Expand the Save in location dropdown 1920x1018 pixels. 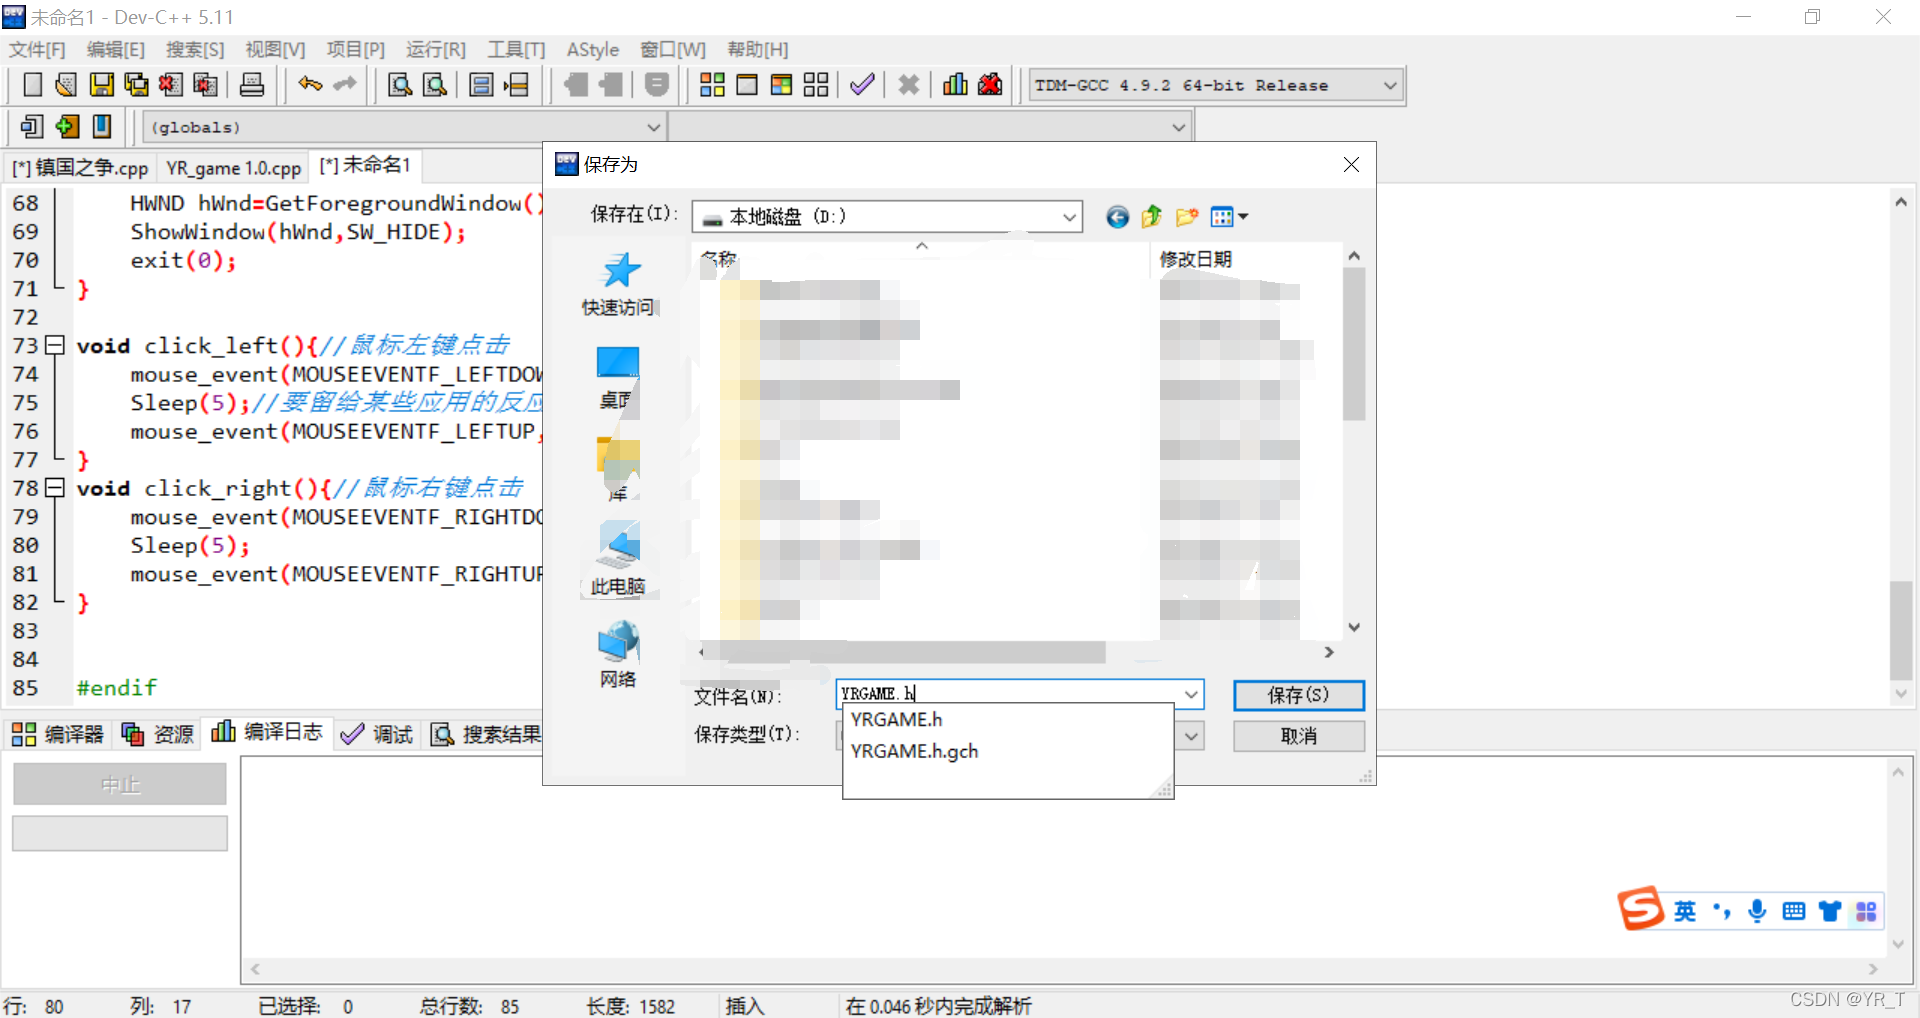tap(1069, 217)
